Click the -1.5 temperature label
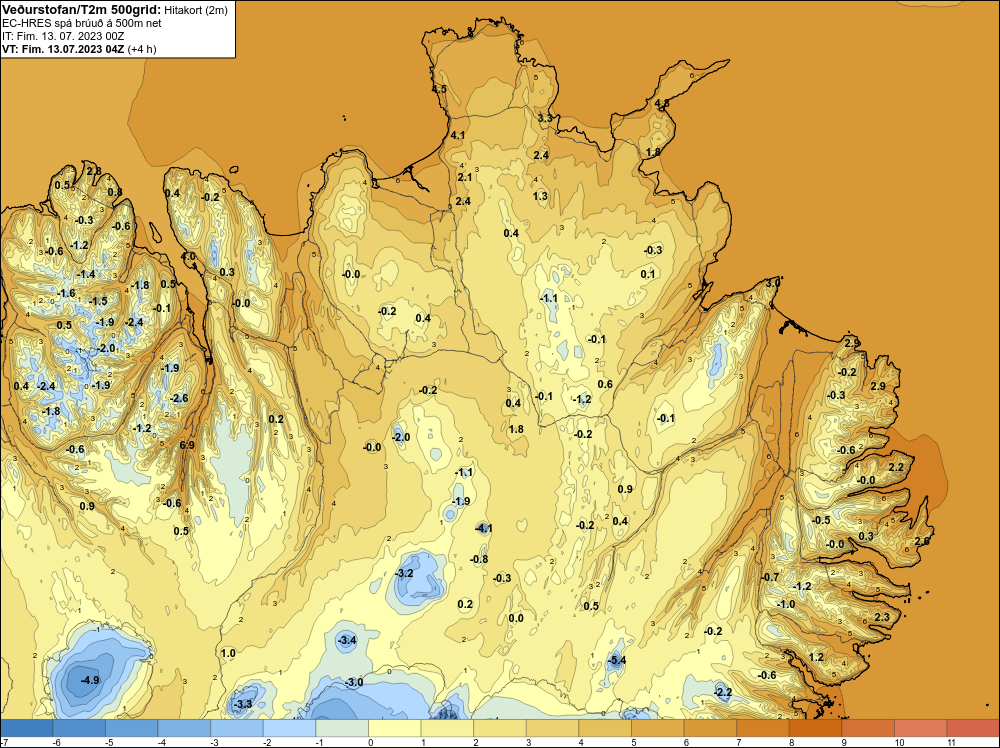 point(98,301)
